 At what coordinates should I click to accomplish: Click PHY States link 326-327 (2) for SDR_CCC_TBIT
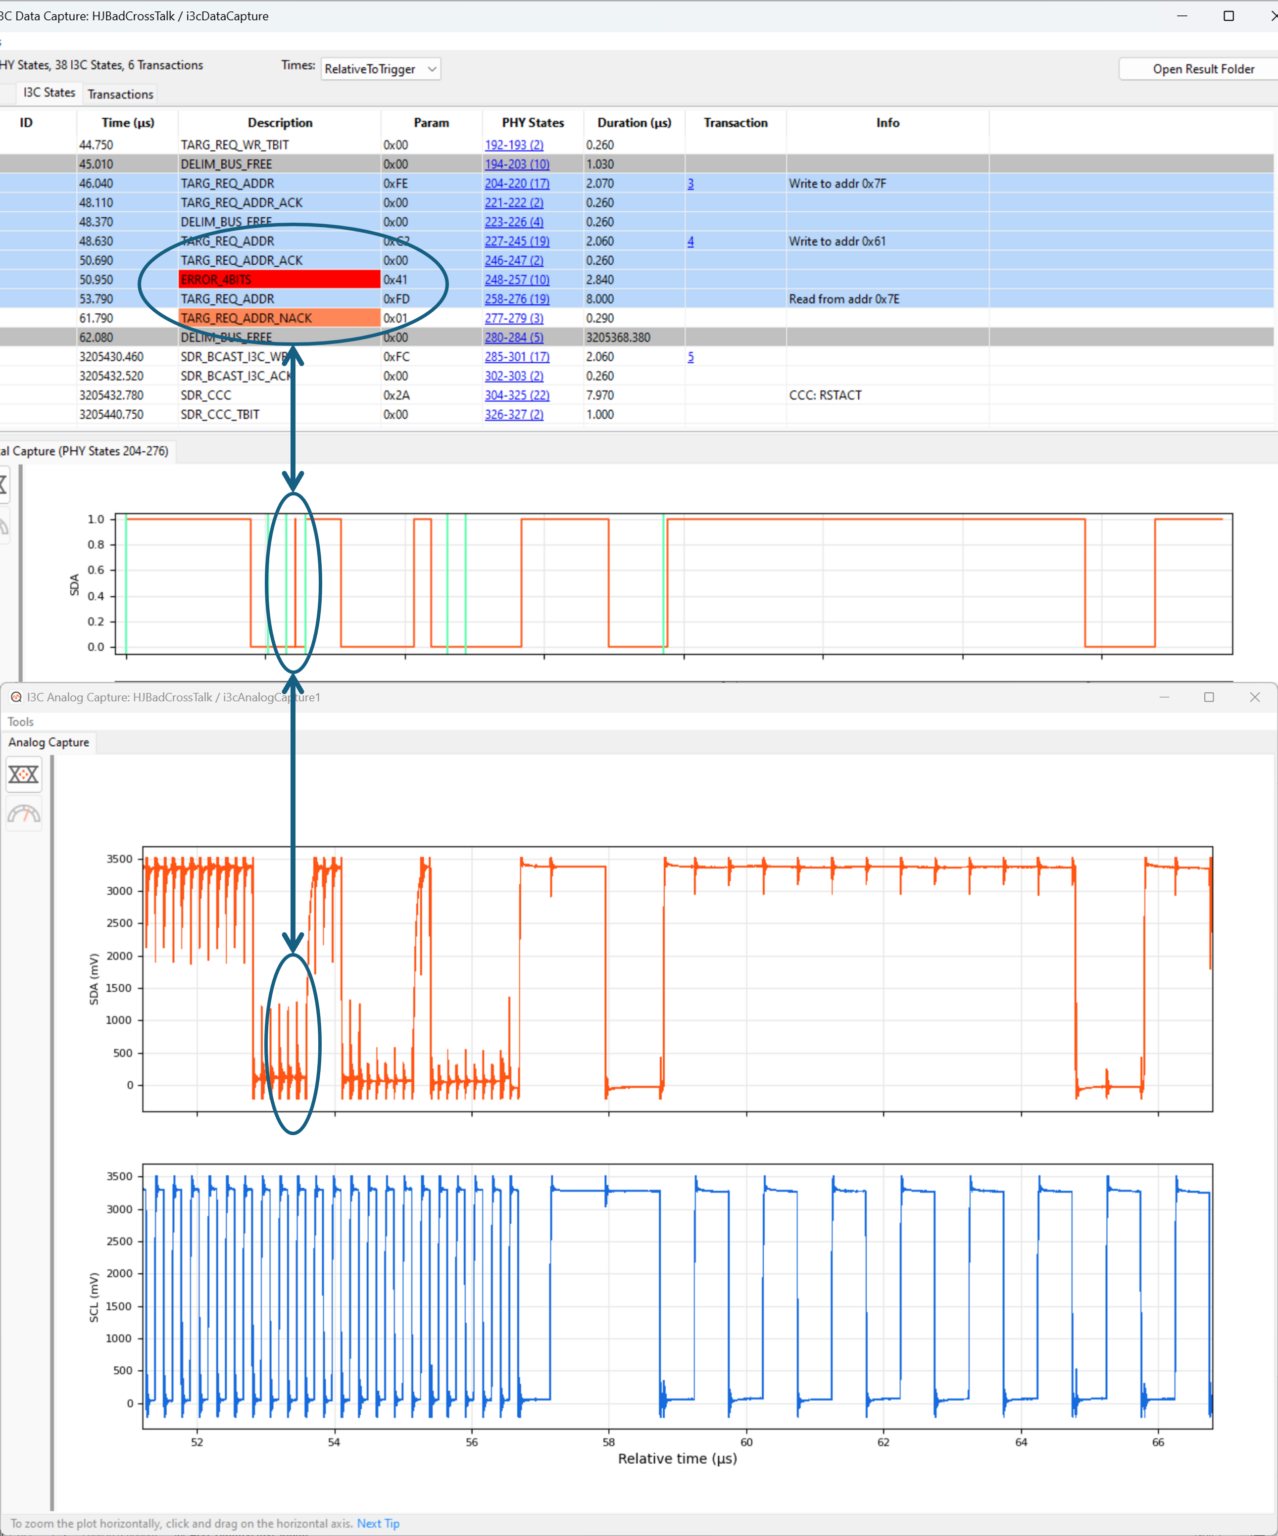(513, 414)
